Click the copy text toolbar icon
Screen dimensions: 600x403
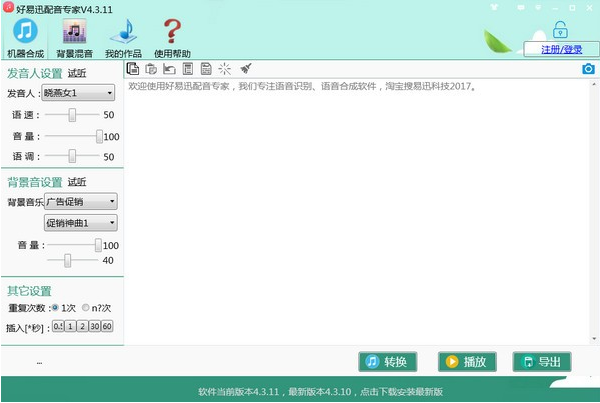(x=133, y=69)
